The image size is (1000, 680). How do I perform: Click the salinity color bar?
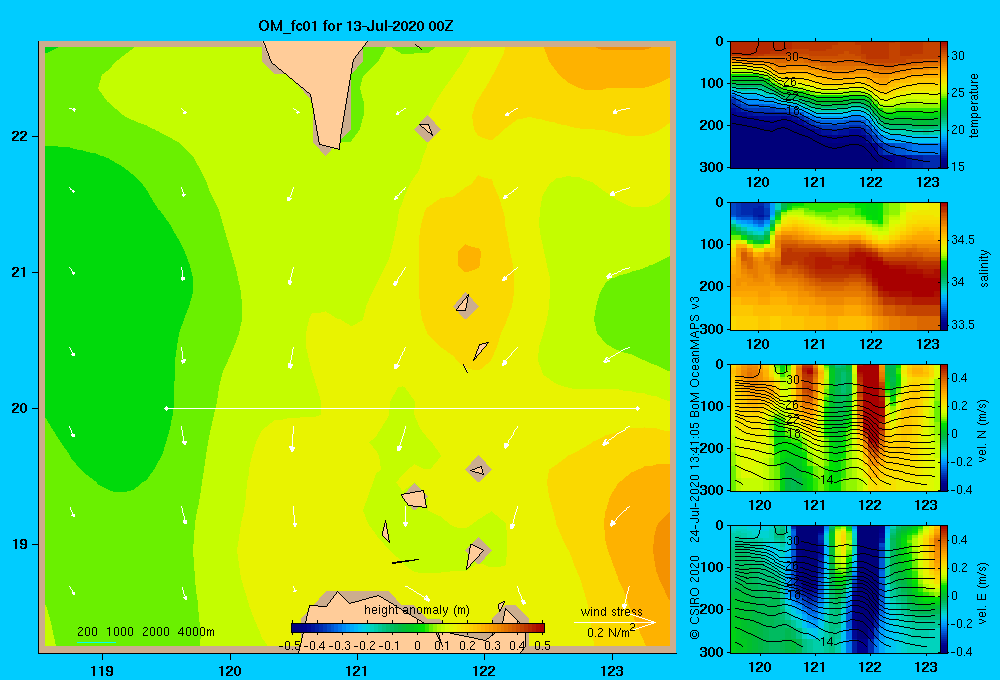coord(944,266)
